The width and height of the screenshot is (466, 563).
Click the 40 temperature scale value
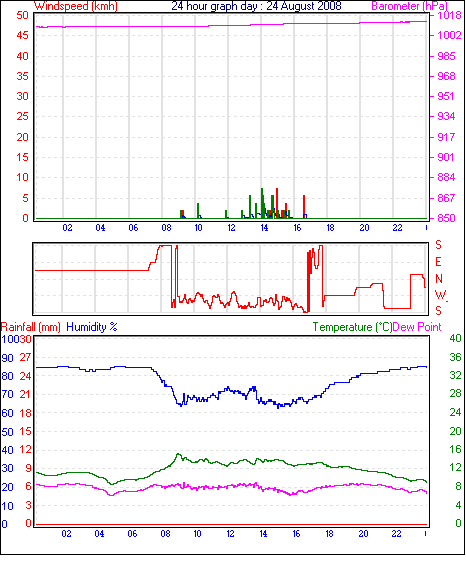coord(455,338)
